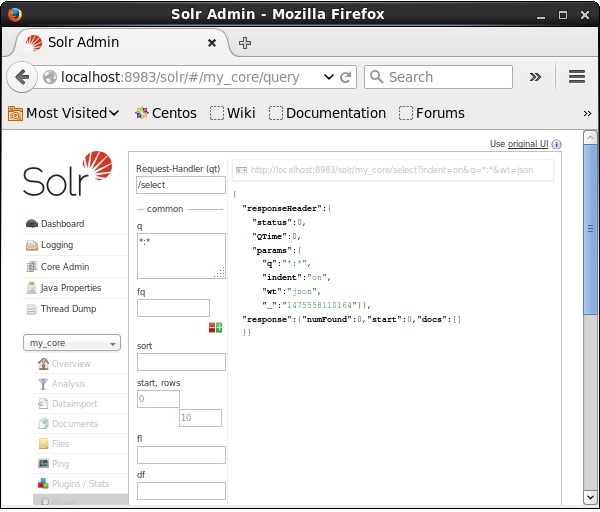Image resolution: width=600 pixels, height=512 pixels.
Task: Select Overview under my_core
Action: 71,364
